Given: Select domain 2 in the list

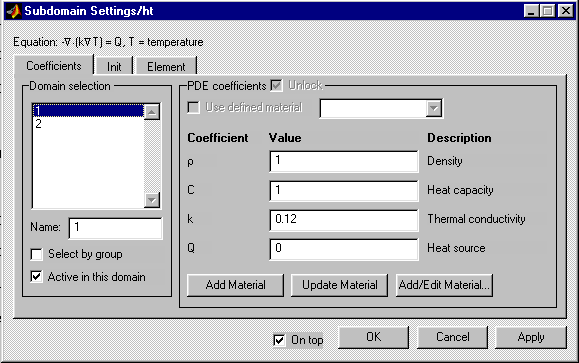Looking at the screenshot, I should (88, 124).
